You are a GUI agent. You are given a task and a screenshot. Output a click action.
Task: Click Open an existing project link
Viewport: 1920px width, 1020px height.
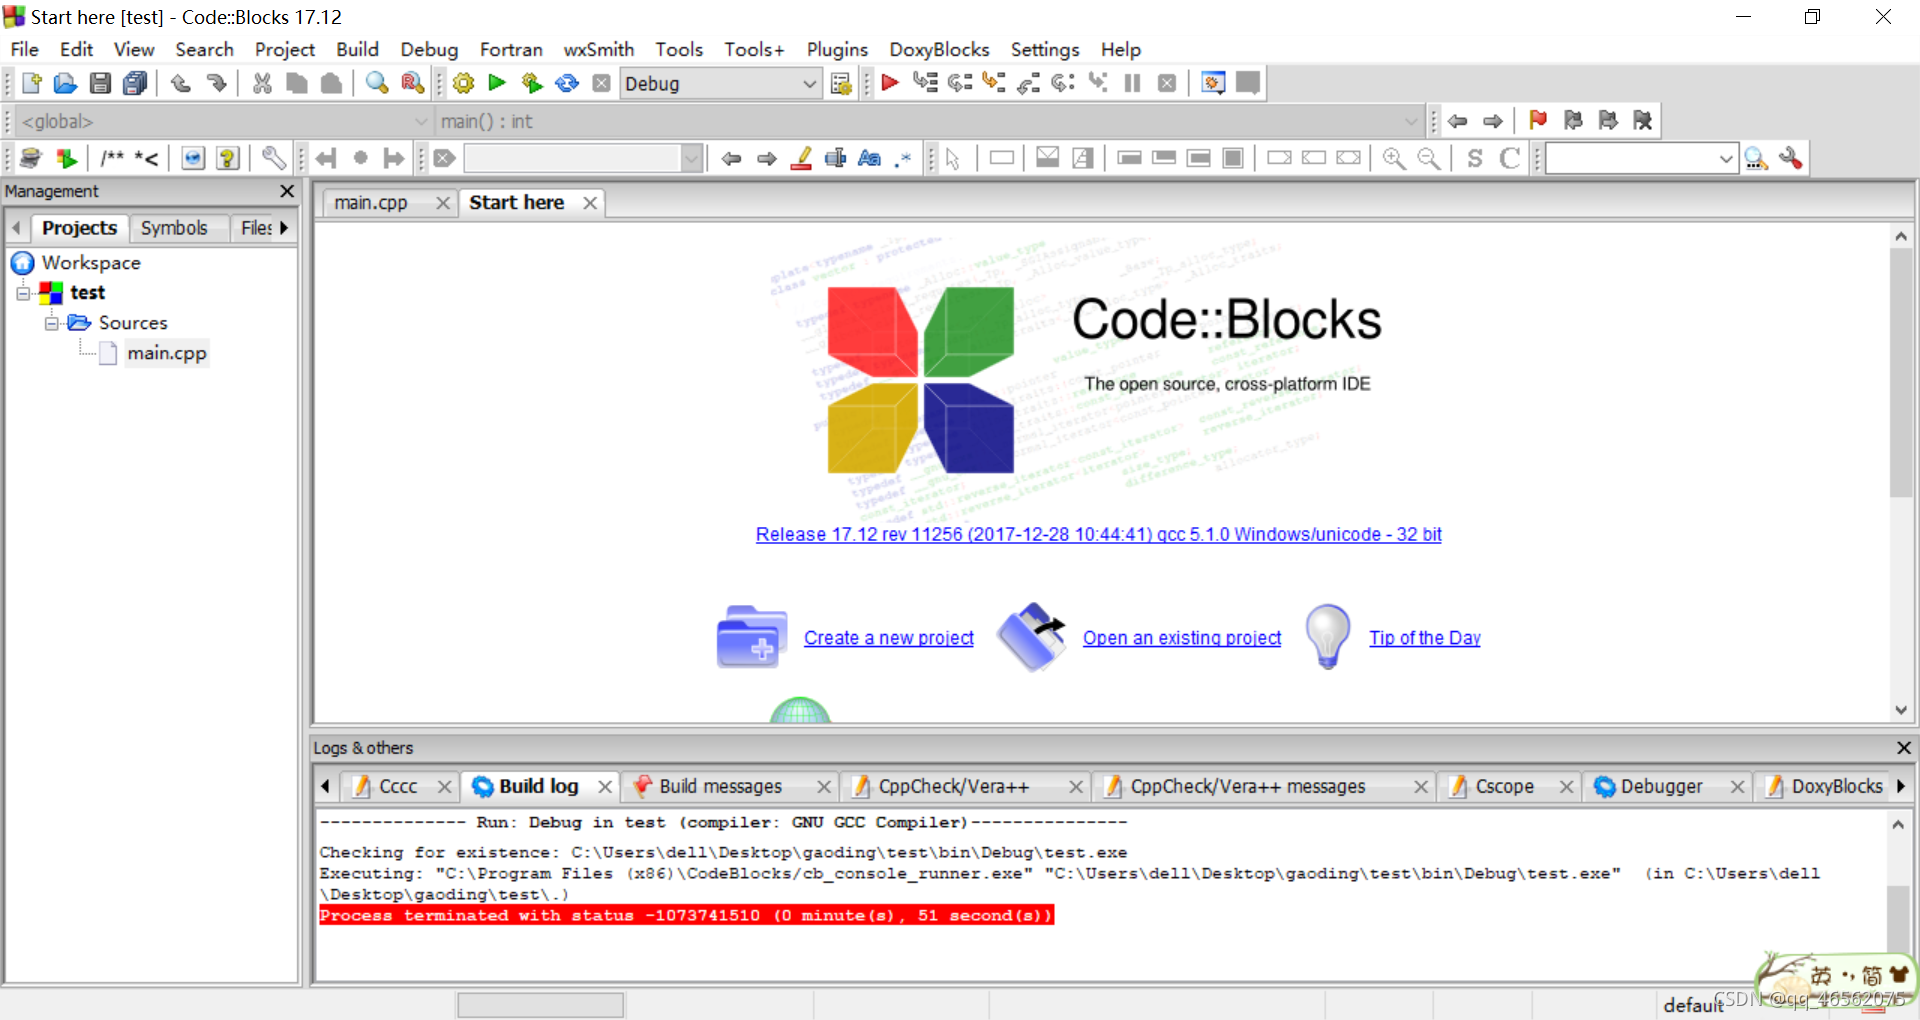(1182, 638)
